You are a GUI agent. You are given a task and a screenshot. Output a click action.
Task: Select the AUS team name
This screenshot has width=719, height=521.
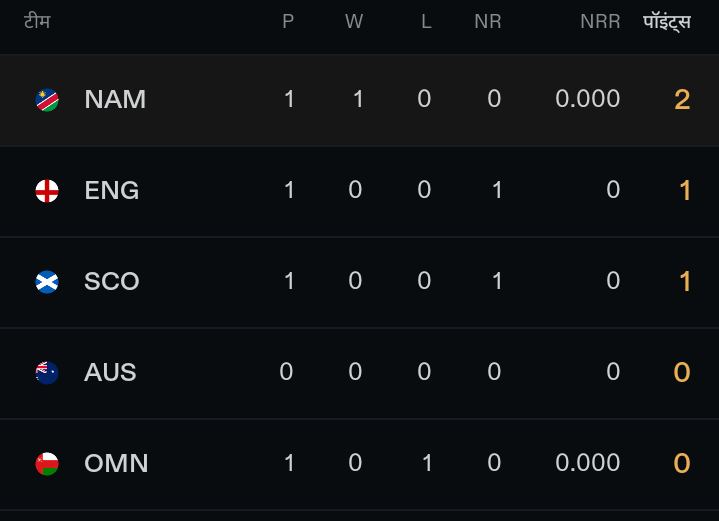(110, 372)
